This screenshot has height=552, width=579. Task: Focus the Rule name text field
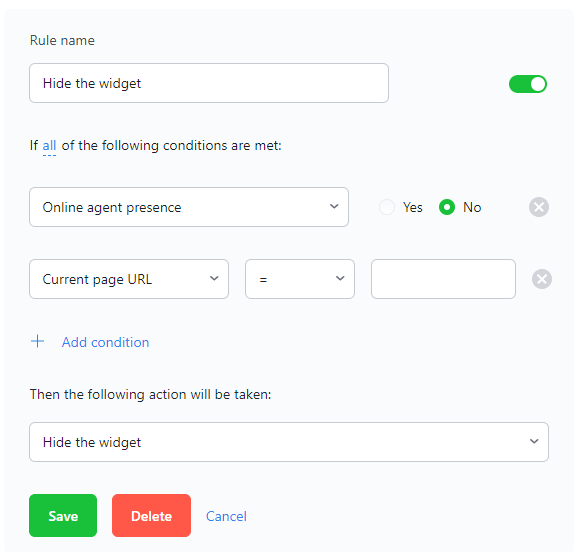[209, 83]
